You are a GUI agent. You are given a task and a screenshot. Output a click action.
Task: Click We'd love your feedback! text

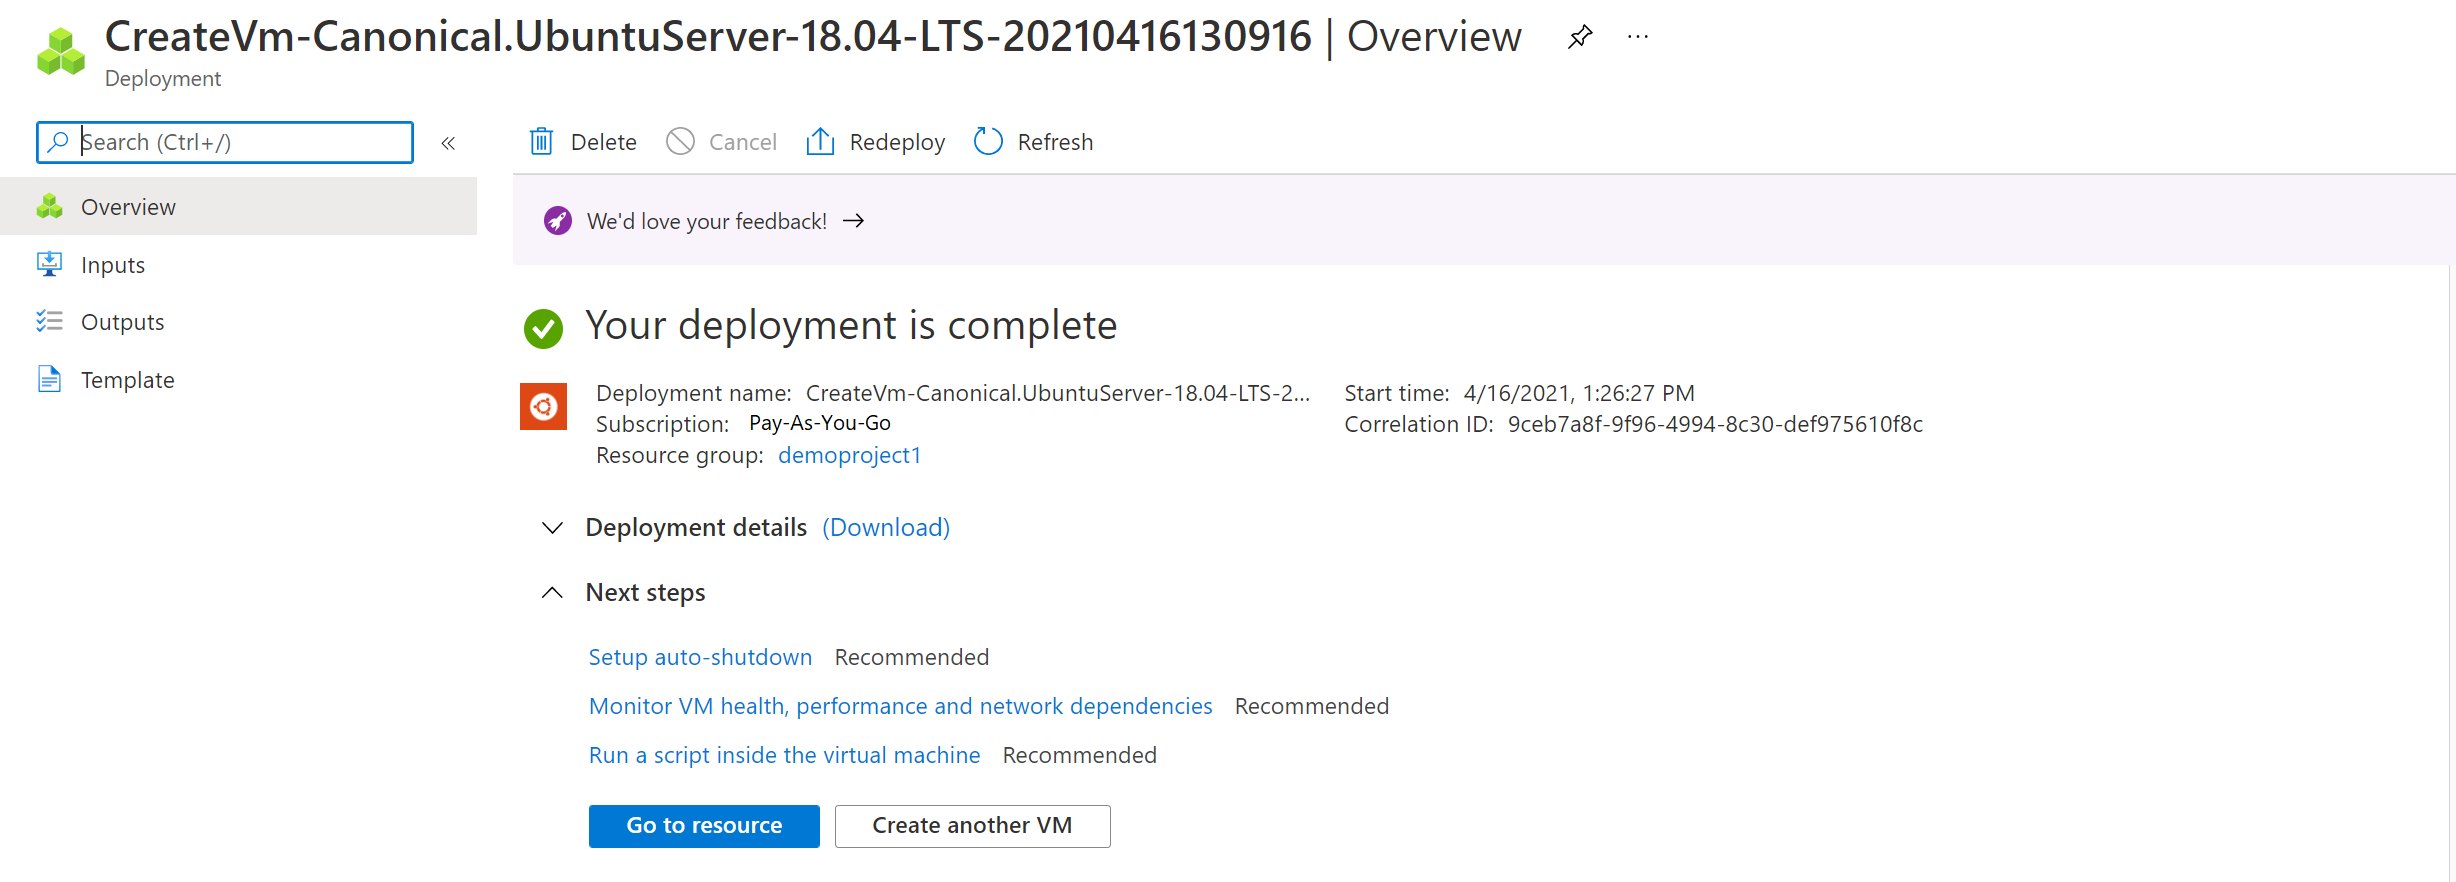click(x=707, y=221)
